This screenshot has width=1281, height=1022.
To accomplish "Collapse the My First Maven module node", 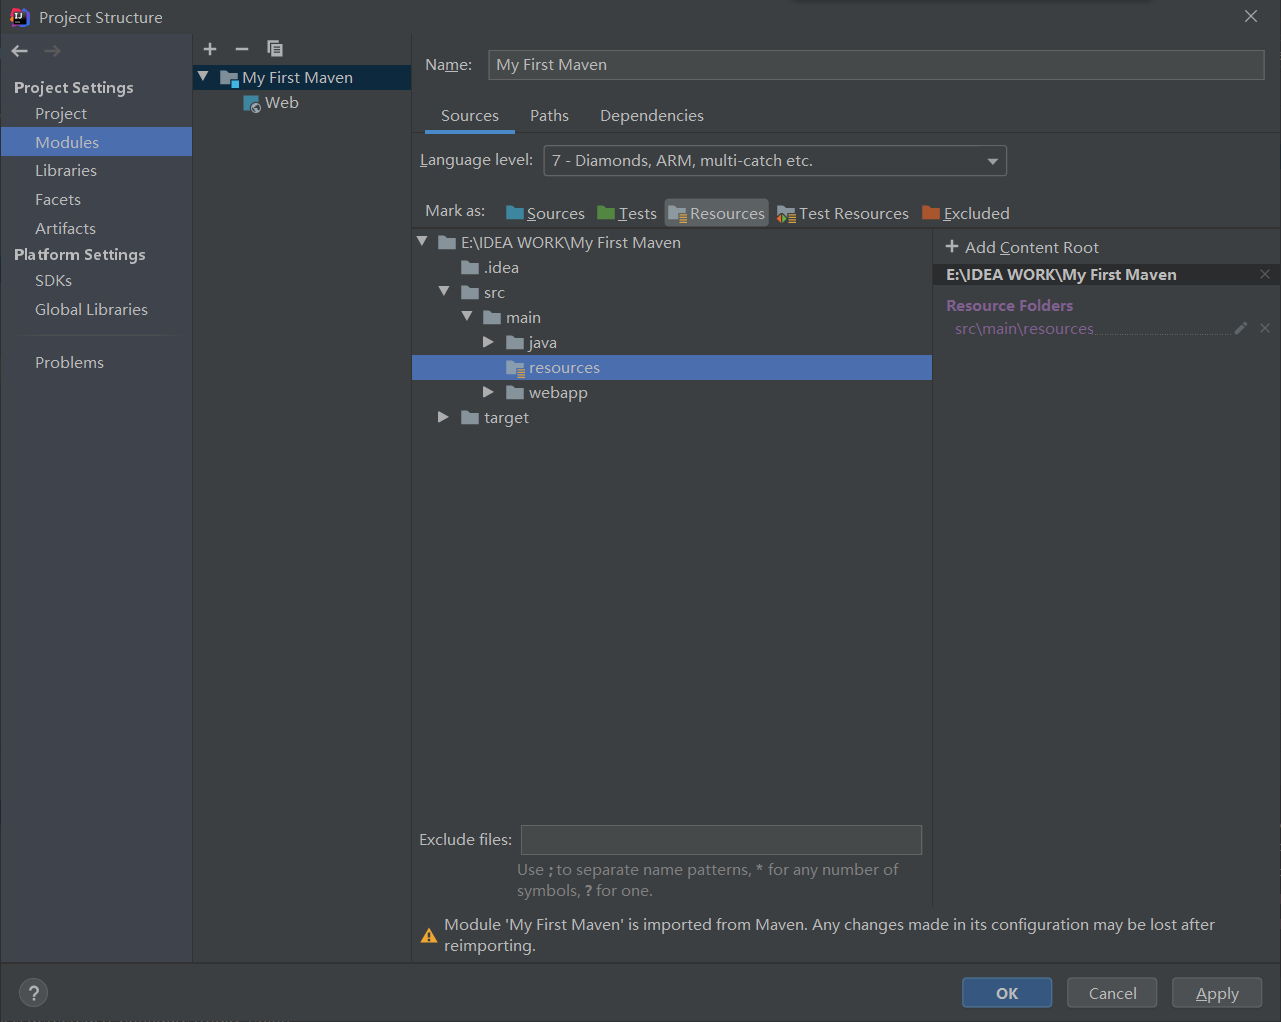I will (203, 77).
